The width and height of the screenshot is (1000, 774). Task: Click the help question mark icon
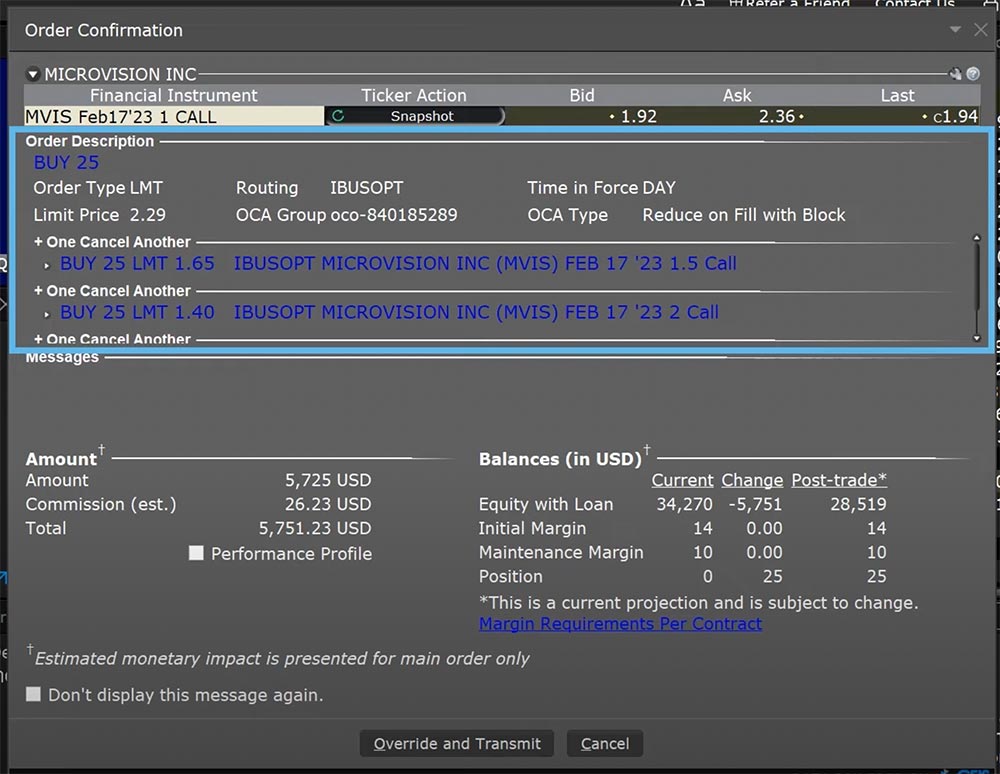click(x=972, y=74)
